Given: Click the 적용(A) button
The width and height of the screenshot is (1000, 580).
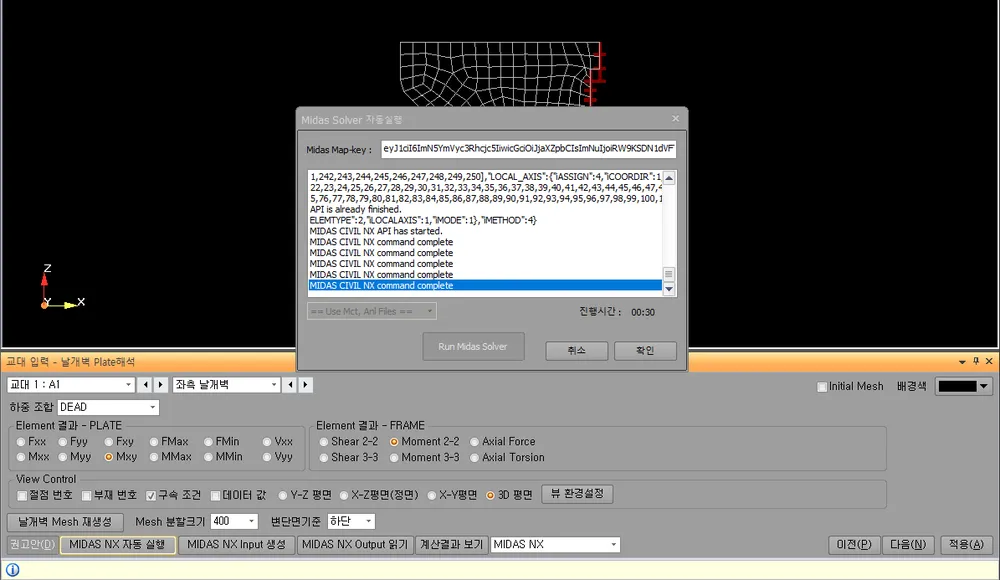Looking at the screenshot, I should pyautogui.click(x=966, y=544).
